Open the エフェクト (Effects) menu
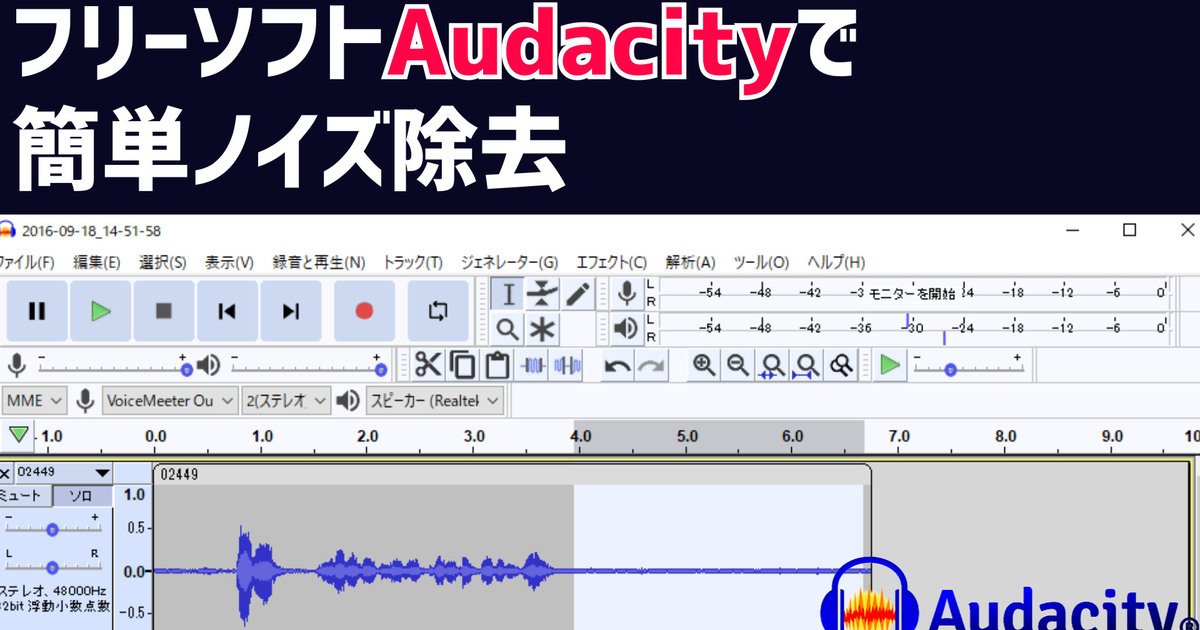The width and height of the screenshot is (1200, 630). point(611,262)
